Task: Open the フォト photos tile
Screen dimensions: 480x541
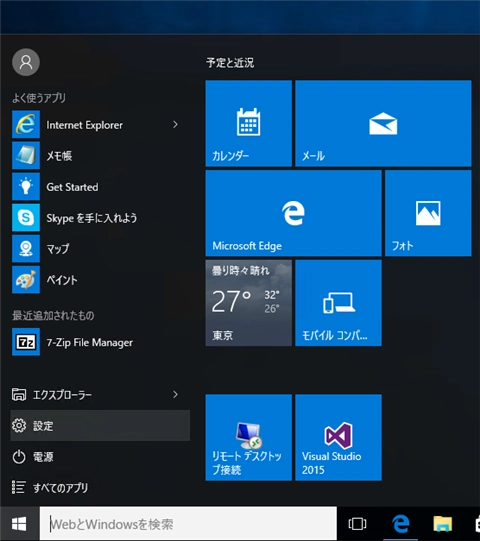Action: 428,213
